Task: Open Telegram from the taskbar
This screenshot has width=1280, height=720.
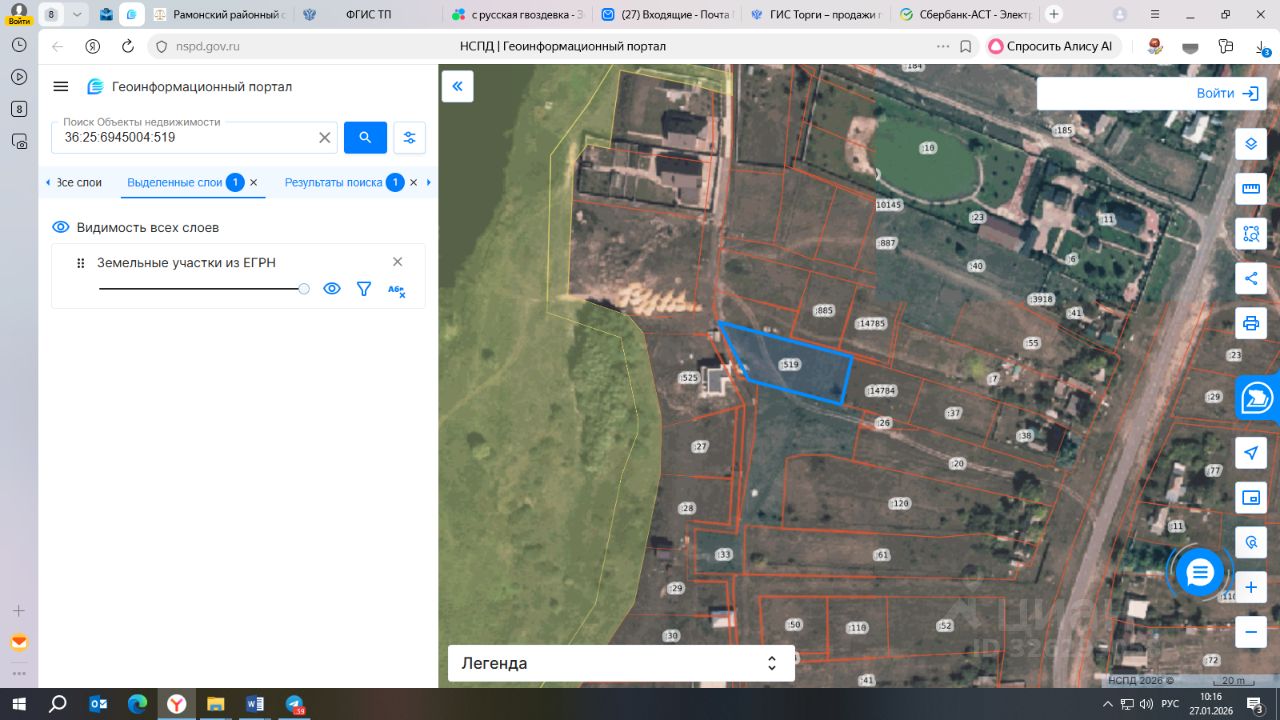Action: (294, 704)
